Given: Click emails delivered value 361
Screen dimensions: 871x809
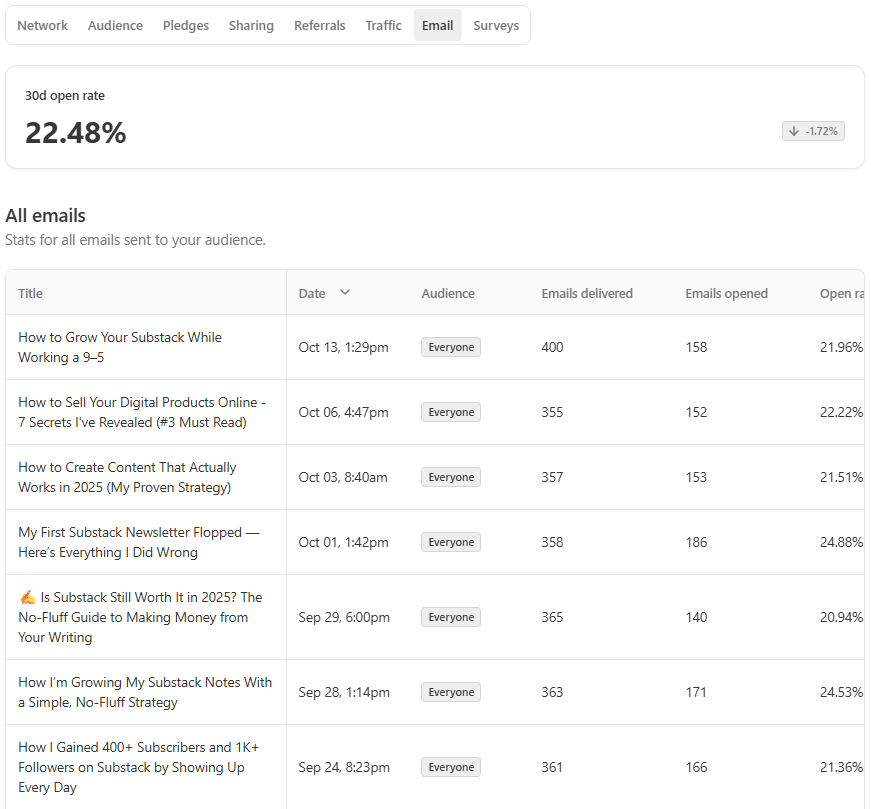Looking at the screenshot, I should pos(552,767).
